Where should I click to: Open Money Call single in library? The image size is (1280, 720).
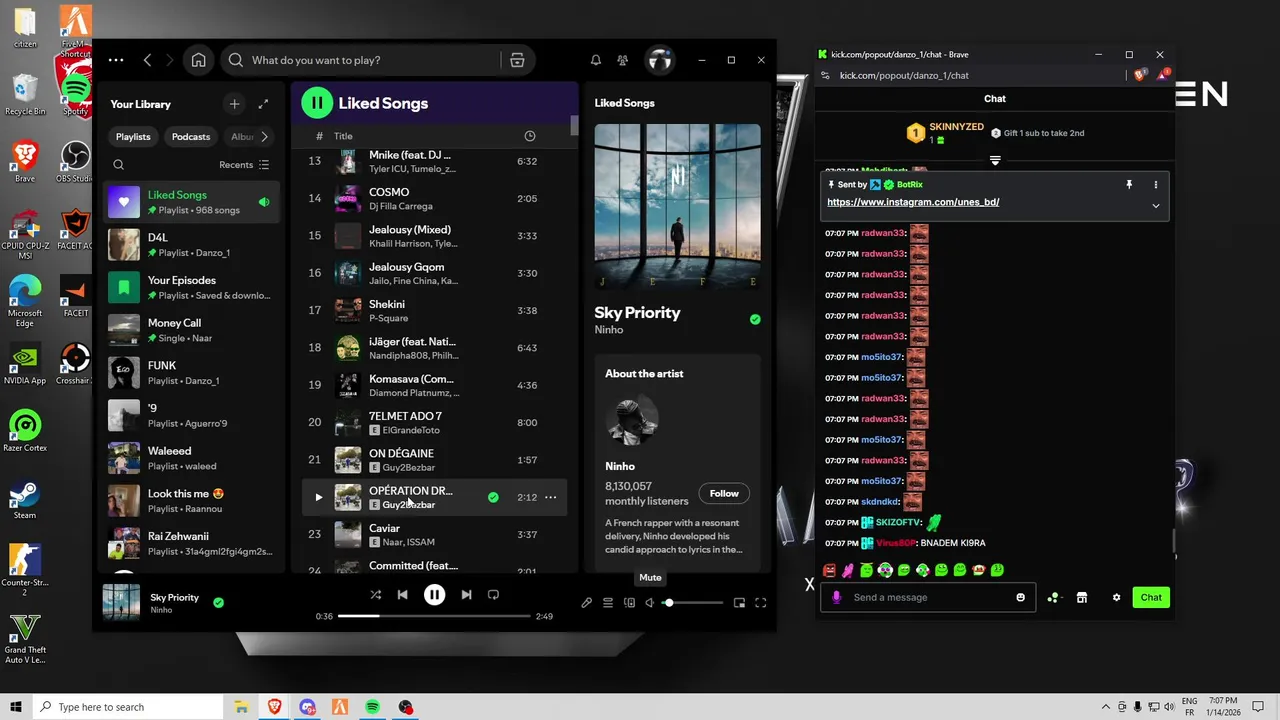tap(191, 330)
